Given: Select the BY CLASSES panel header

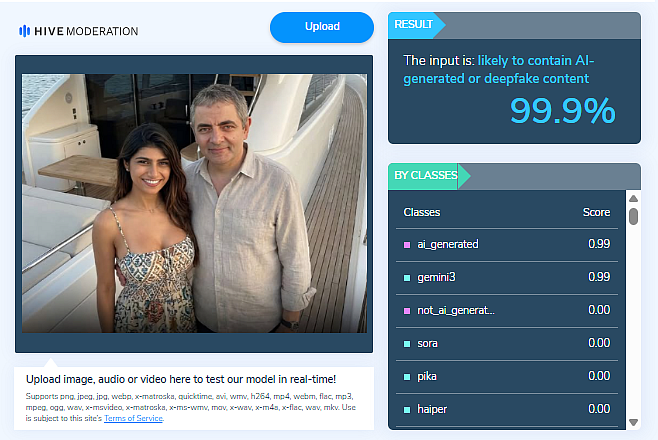Looking at the screenshot, I should [426, 176].
